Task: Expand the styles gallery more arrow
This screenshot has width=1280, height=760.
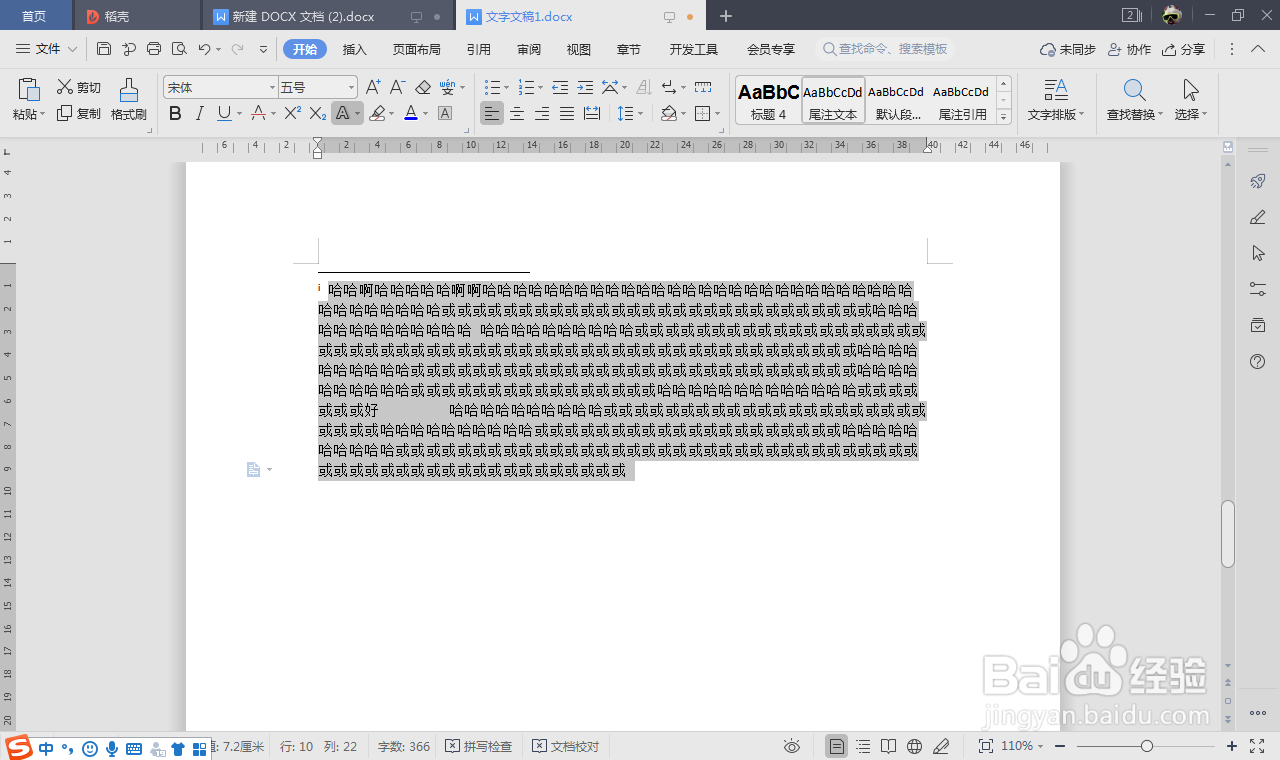Action: point(1004,117)
